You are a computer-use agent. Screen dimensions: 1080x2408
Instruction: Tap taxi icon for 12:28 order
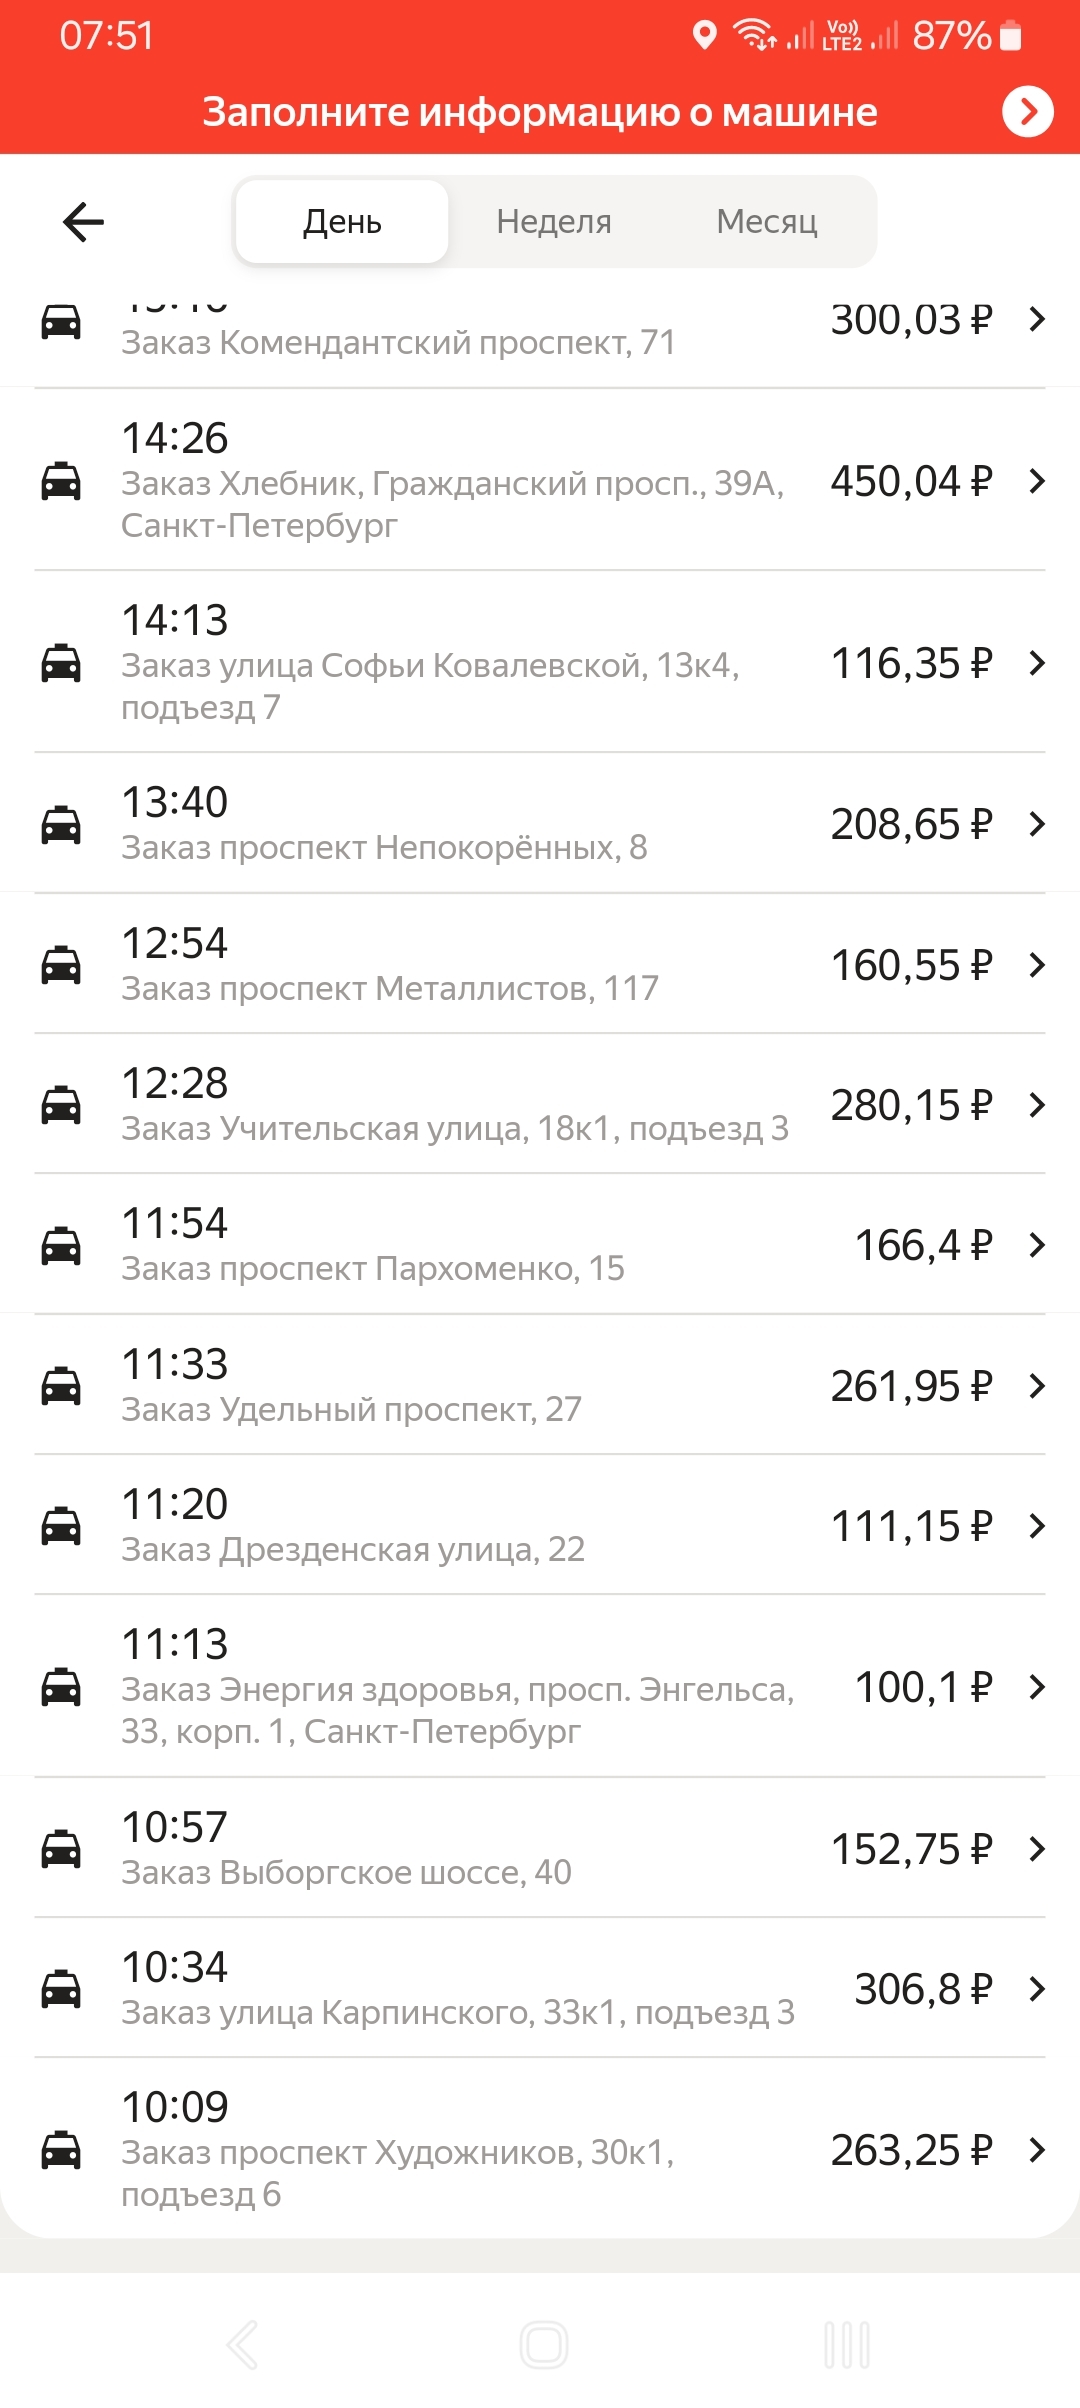61,1105
